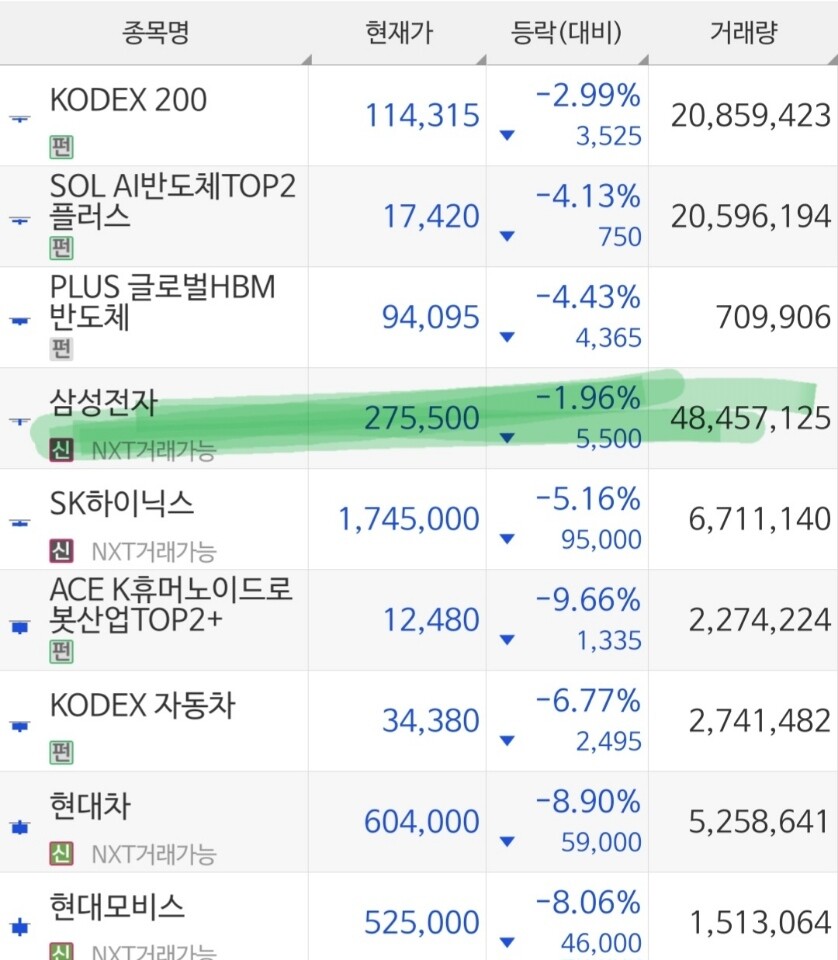The width and height of the screenshot is (838, 960).
Task: Click the 펀 fund badge under KODEX 200
Action: tap(61, 147)
